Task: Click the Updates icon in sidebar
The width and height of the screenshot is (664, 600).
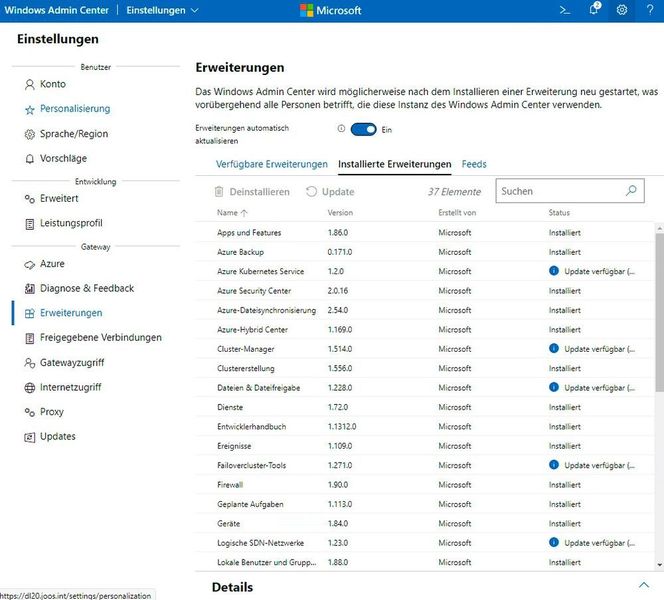Action: click(x=30, y=437)
